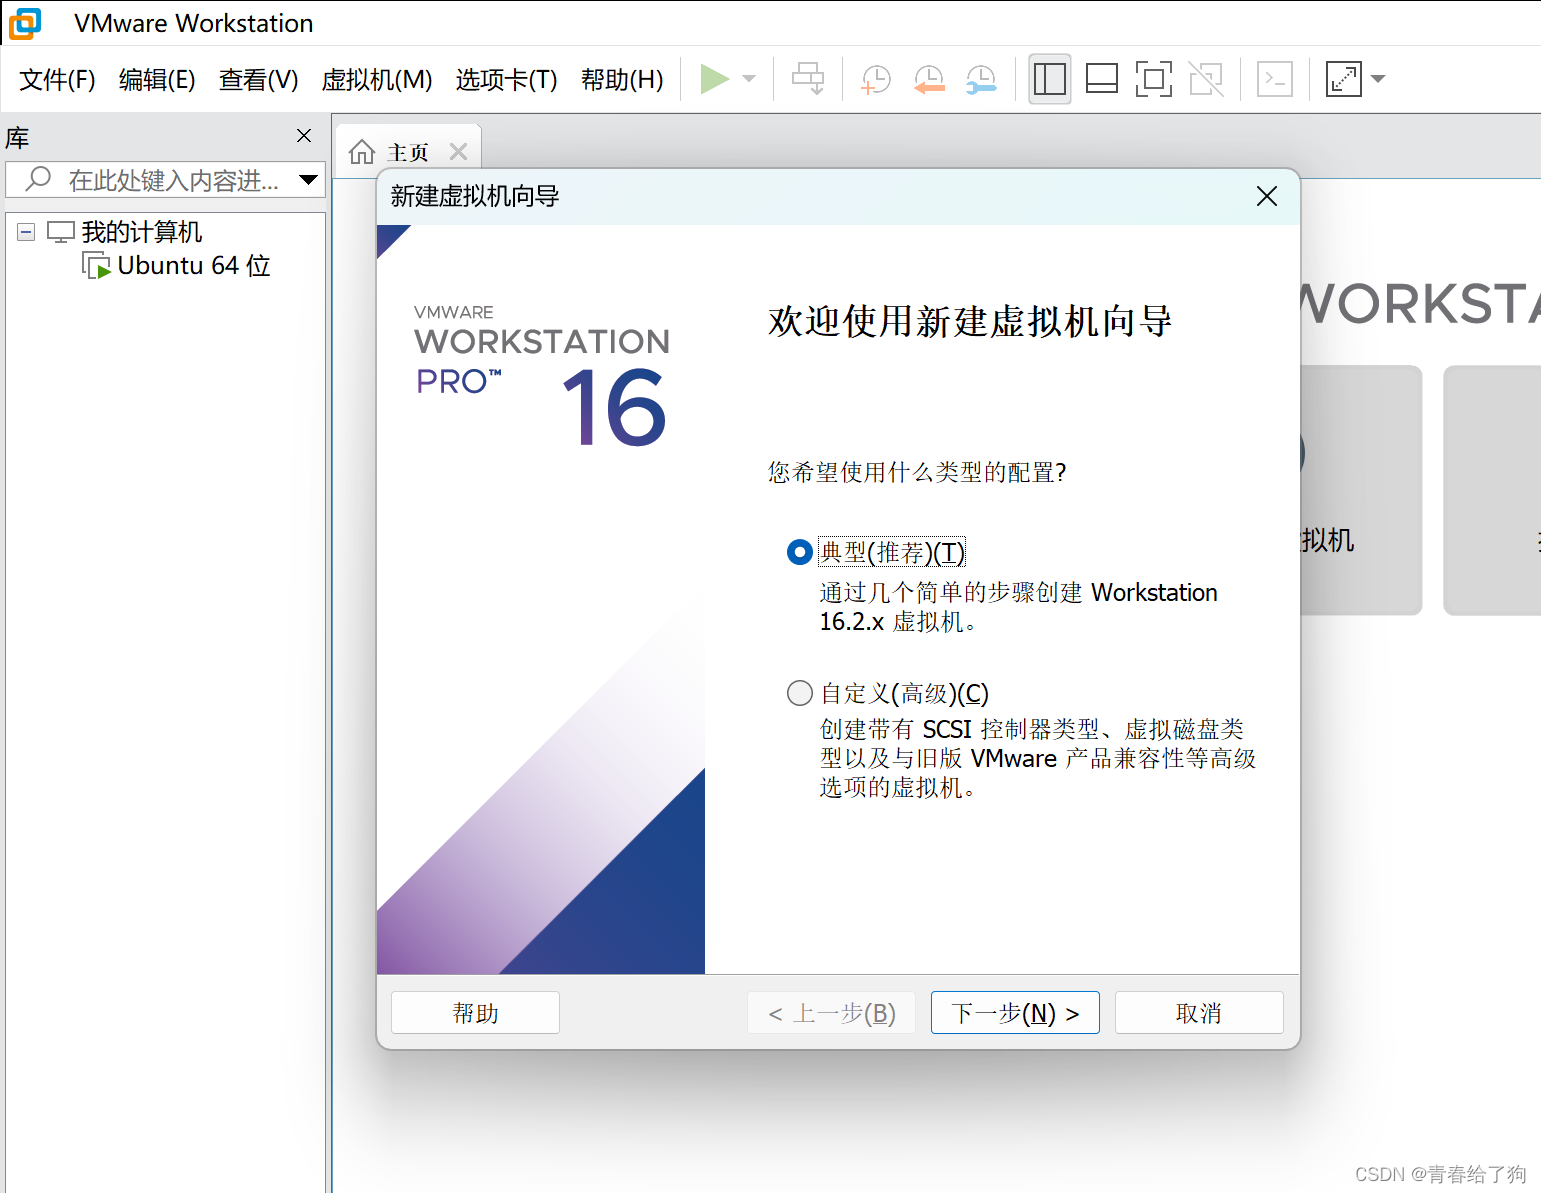Viewport: 1541px width, 1193px height.
Task: Click the 下一步(N) next button
Action: (x=1015, y=1013)
